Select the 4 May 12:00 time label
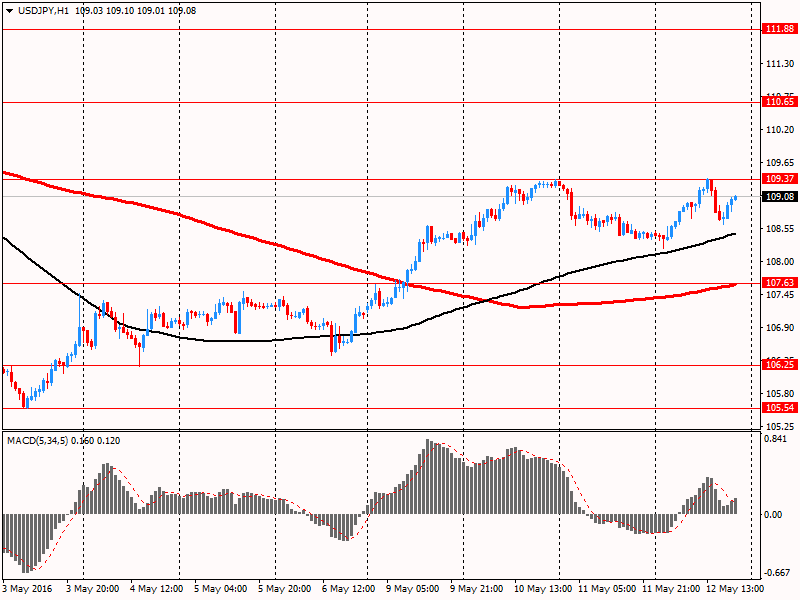Image resolution: width=800 pixels, height=600 pixels. point(157,589)
